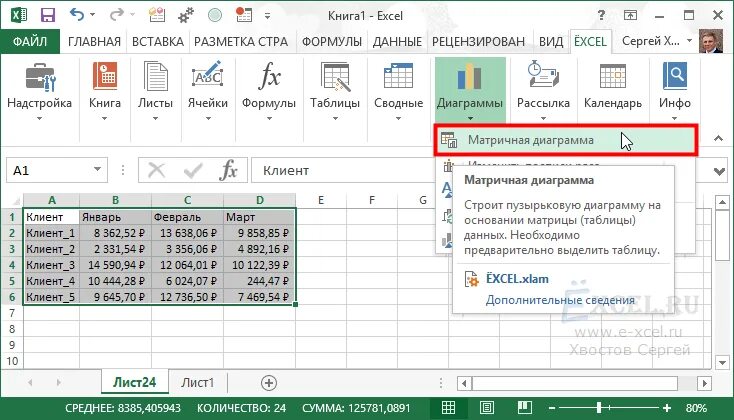Select column header E

(321, 200)
